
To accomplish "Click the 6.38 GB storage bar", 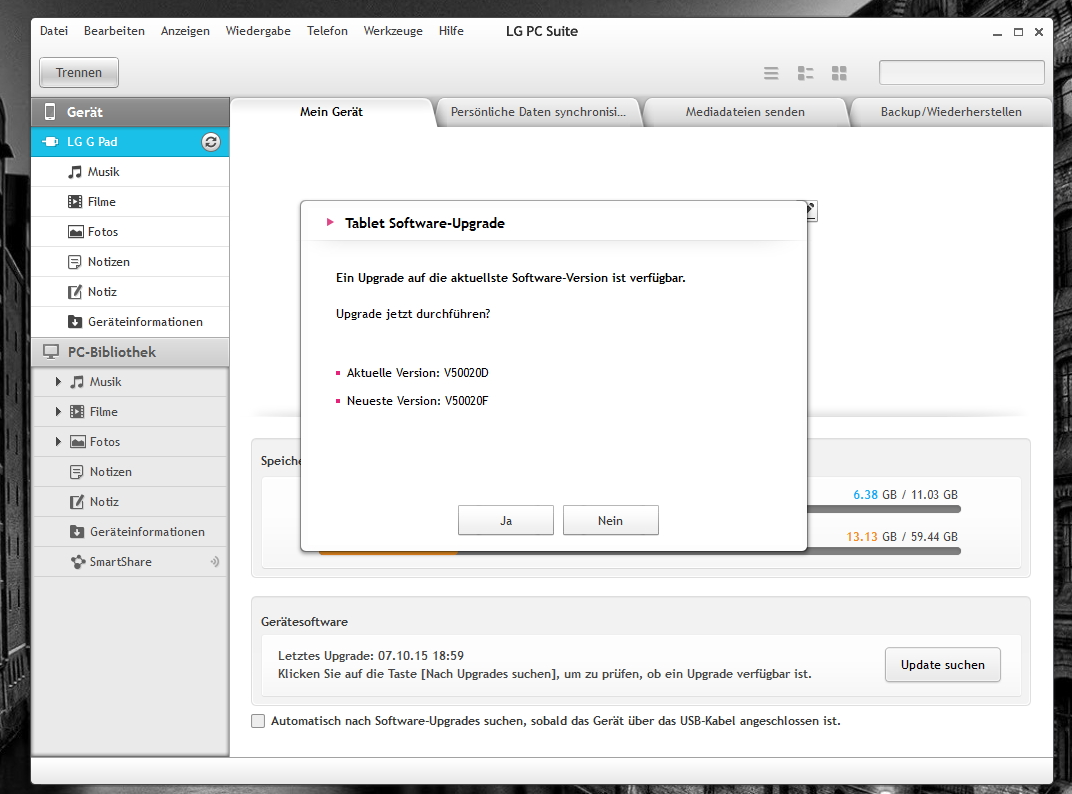I will (884, 509).
